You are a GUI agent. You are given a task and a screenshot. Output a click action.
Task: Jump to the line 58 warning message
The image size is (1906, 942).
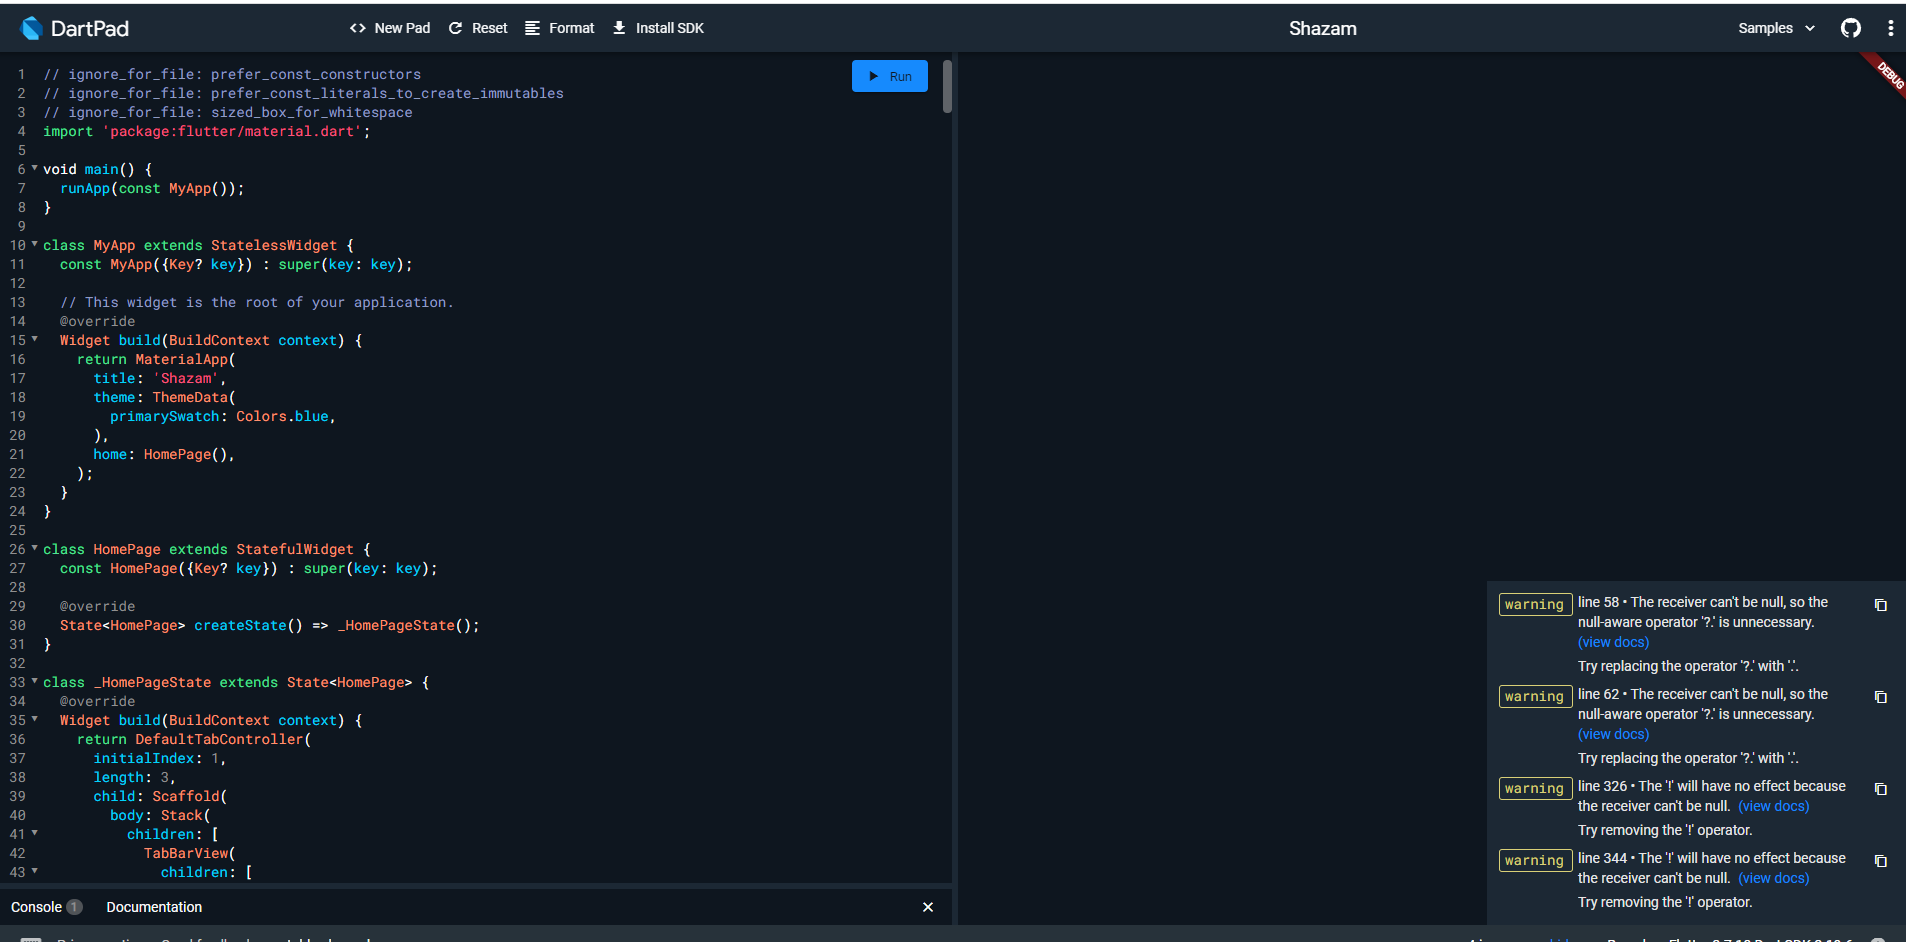click(1703, 612)
